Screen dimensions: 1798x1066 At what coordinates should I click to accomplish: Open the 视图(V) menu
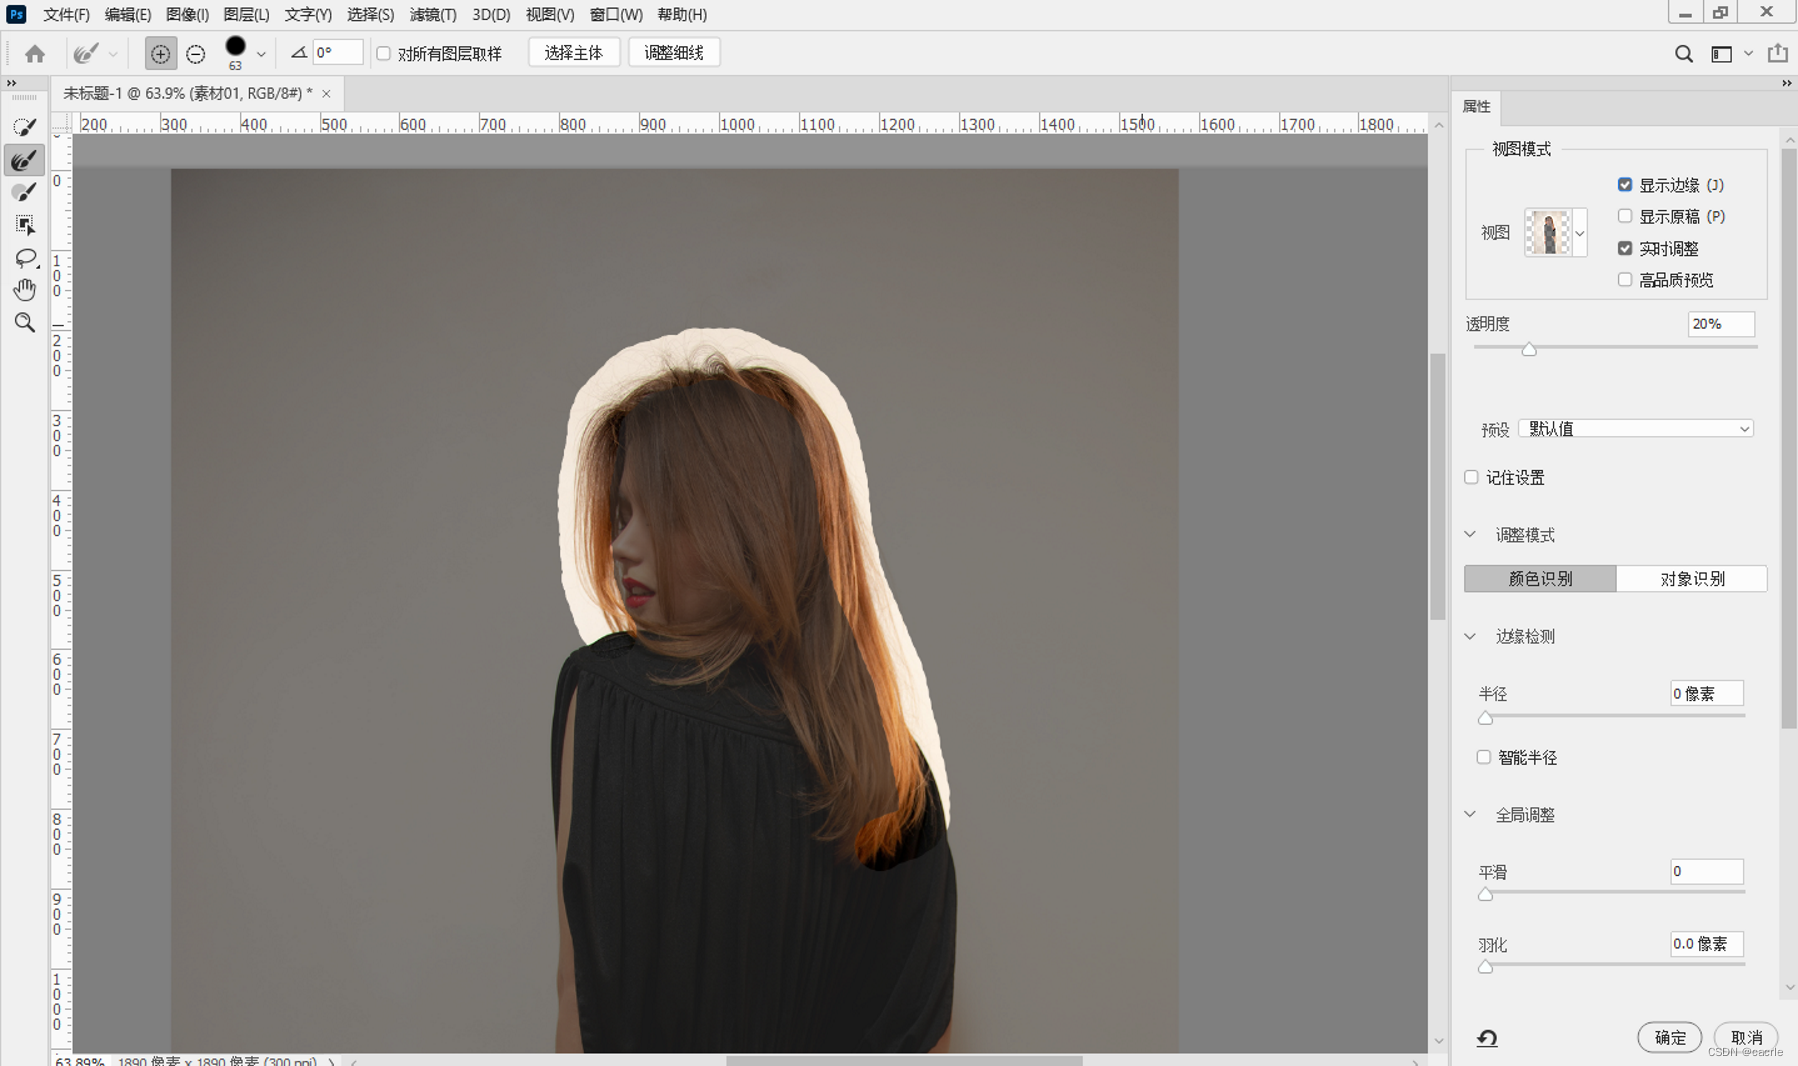pyautogui.click(x=550, y=15)
